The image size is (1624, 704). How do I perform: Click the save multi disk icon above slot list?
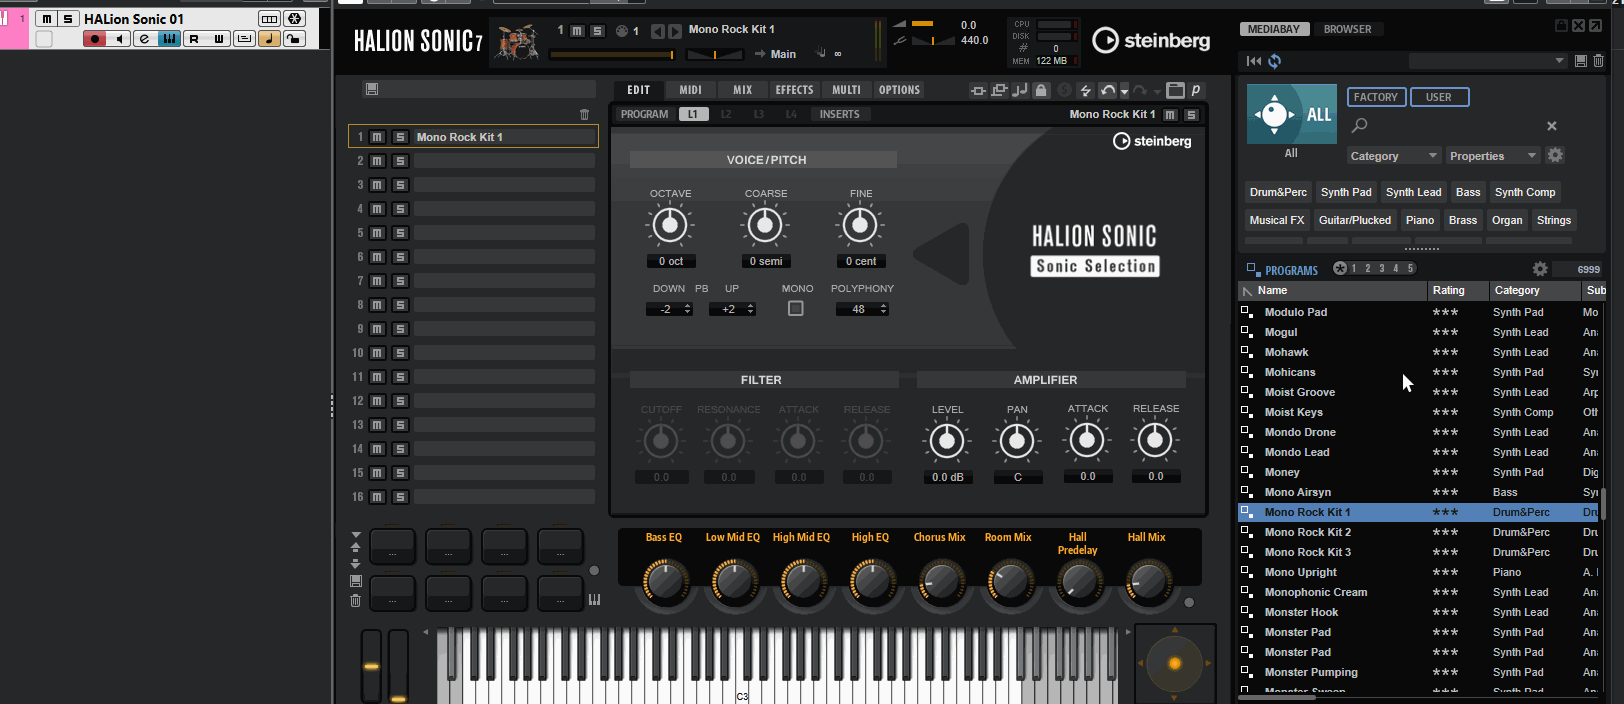(x=372, y=89)
